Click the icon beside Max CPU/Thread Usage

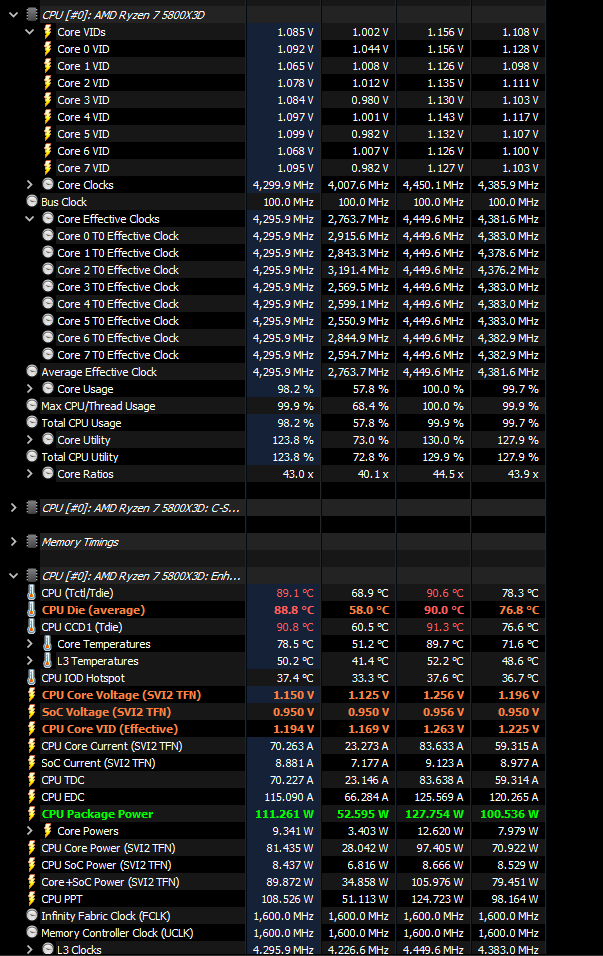[32, 405]
